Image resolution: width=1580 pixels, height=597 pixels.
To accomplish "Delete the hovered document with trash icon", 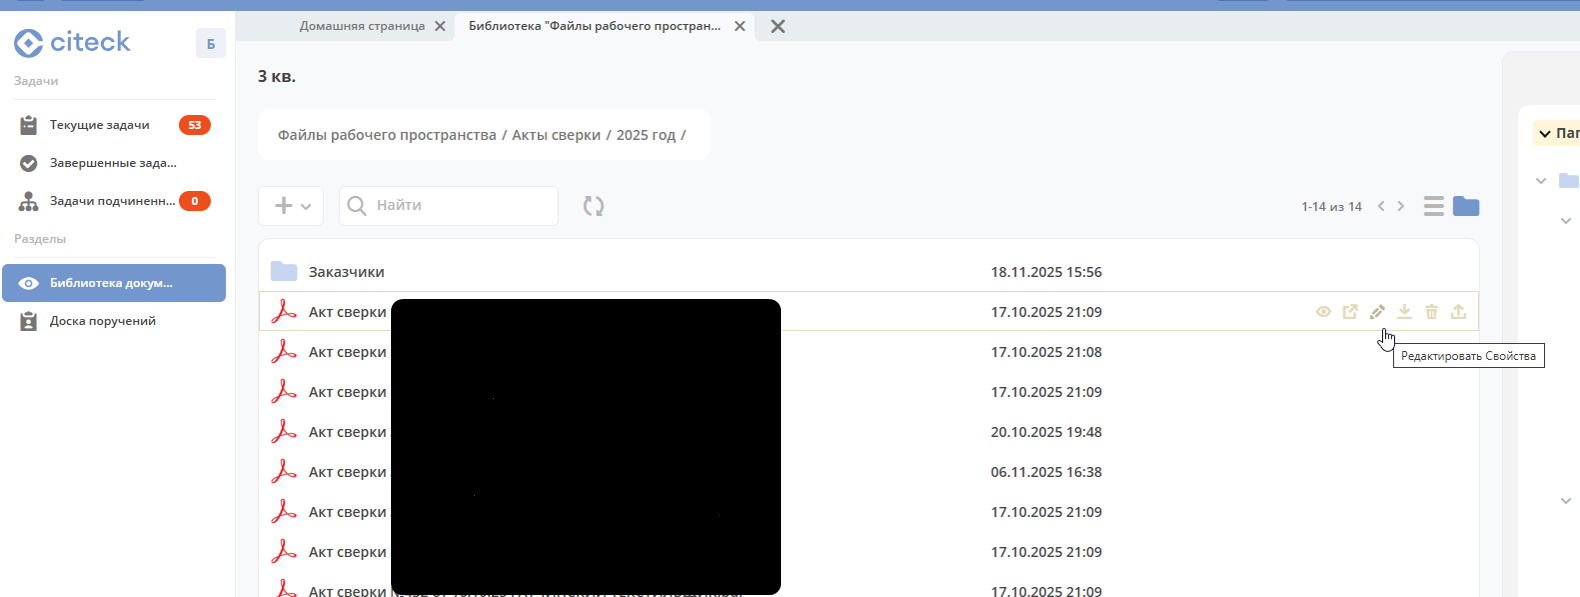I will pos(1431,312).
